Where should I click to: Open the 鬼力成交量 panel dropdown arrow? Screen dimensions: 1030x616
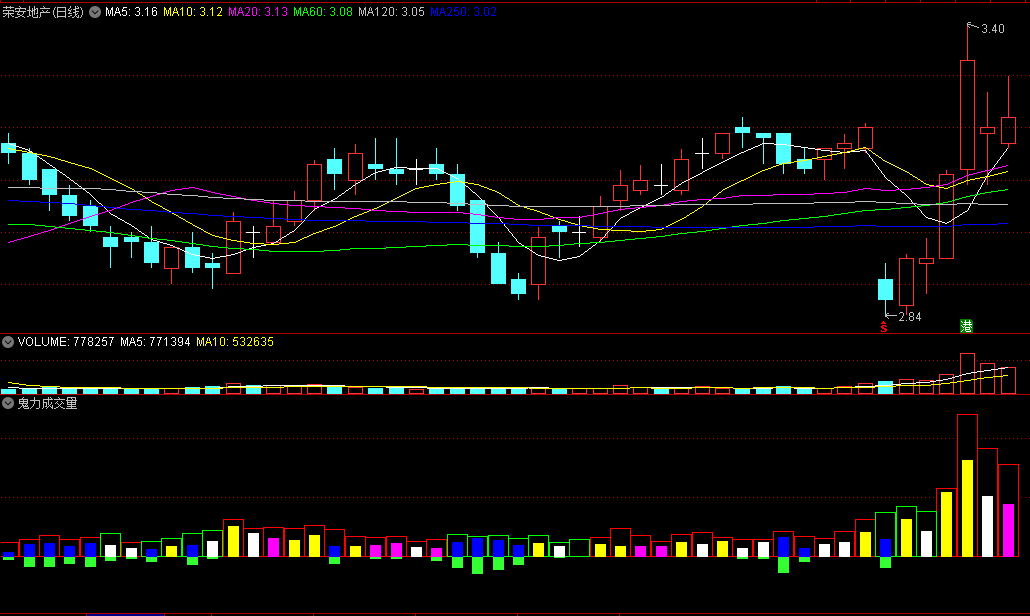click(x=8, y=403)
